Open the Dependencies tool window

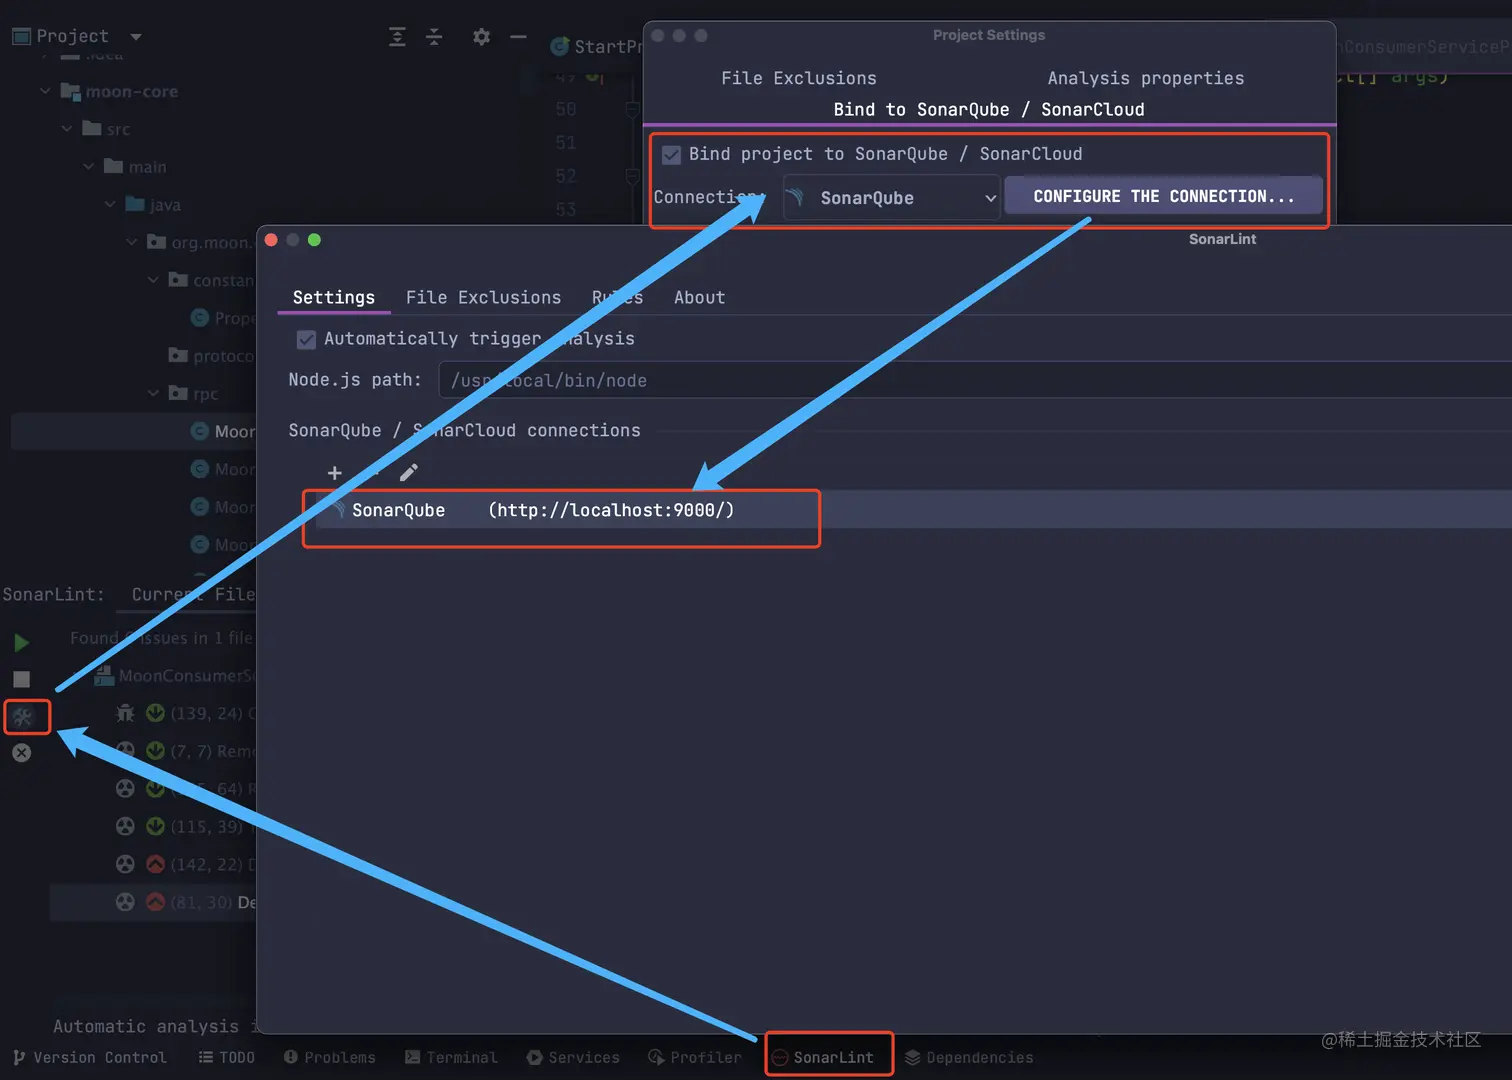pyautogui.click(x=969, y=1058)
